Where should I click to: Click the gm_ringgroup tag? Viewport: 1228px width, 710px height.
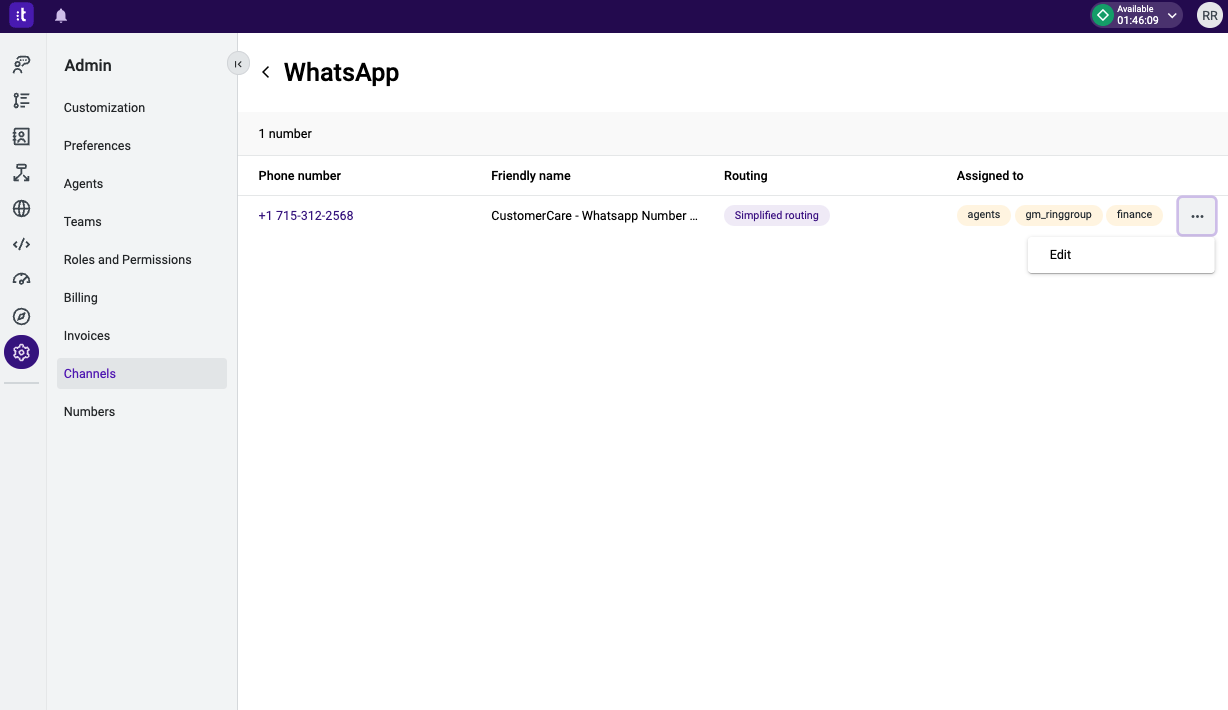[x=1058, y=215]
